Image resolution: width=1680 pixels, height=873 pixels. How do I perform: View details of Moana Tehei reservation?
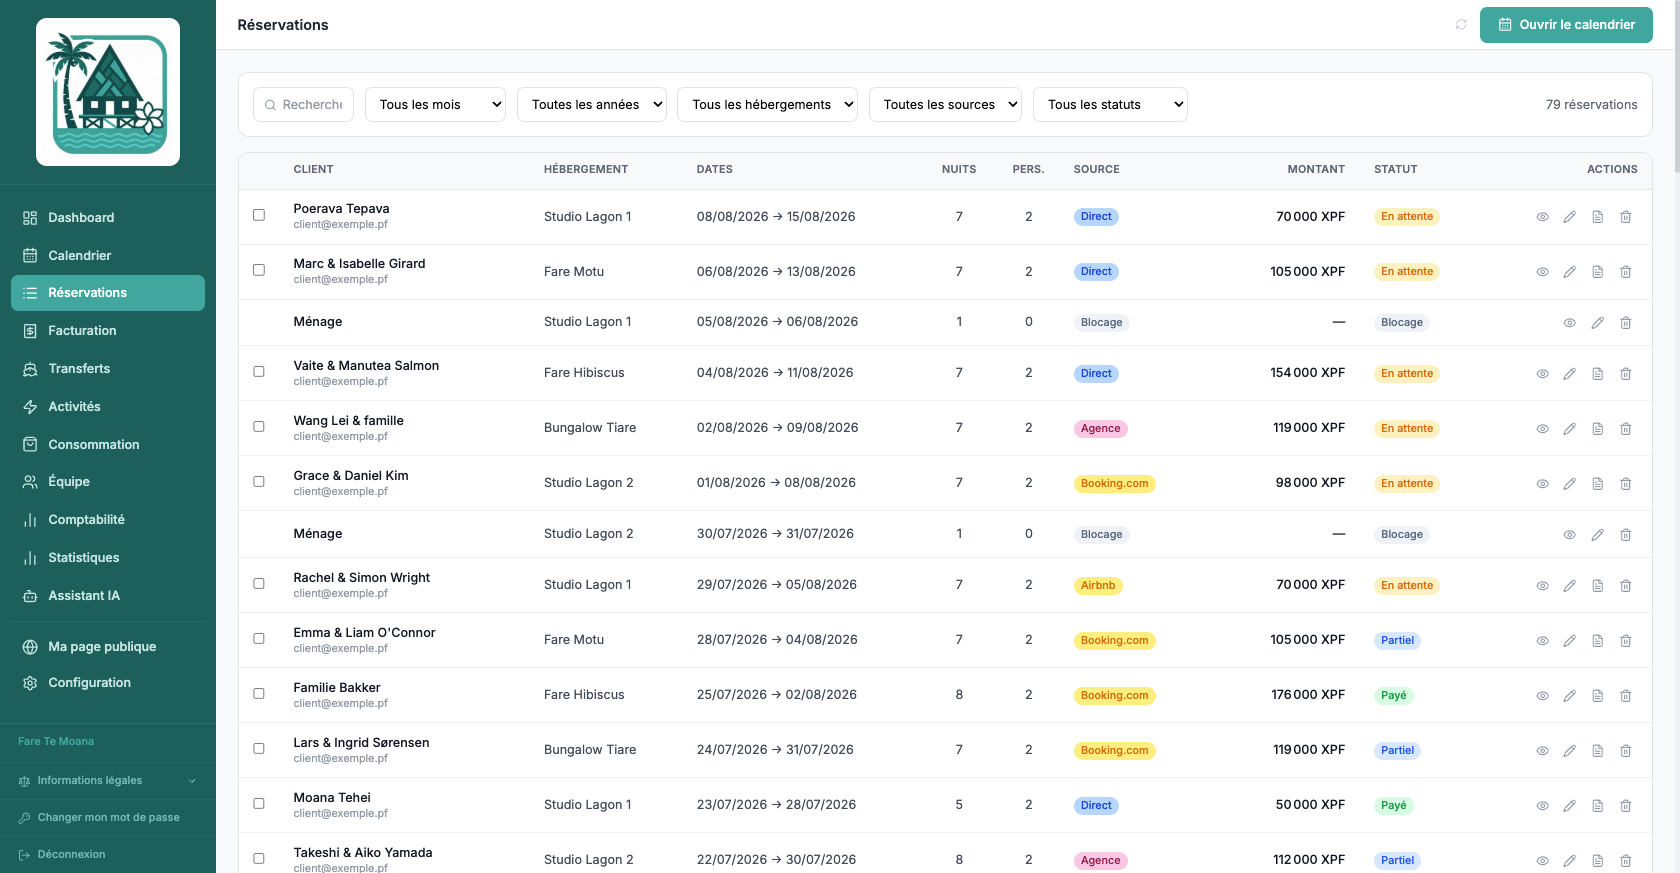point(1542,806)
